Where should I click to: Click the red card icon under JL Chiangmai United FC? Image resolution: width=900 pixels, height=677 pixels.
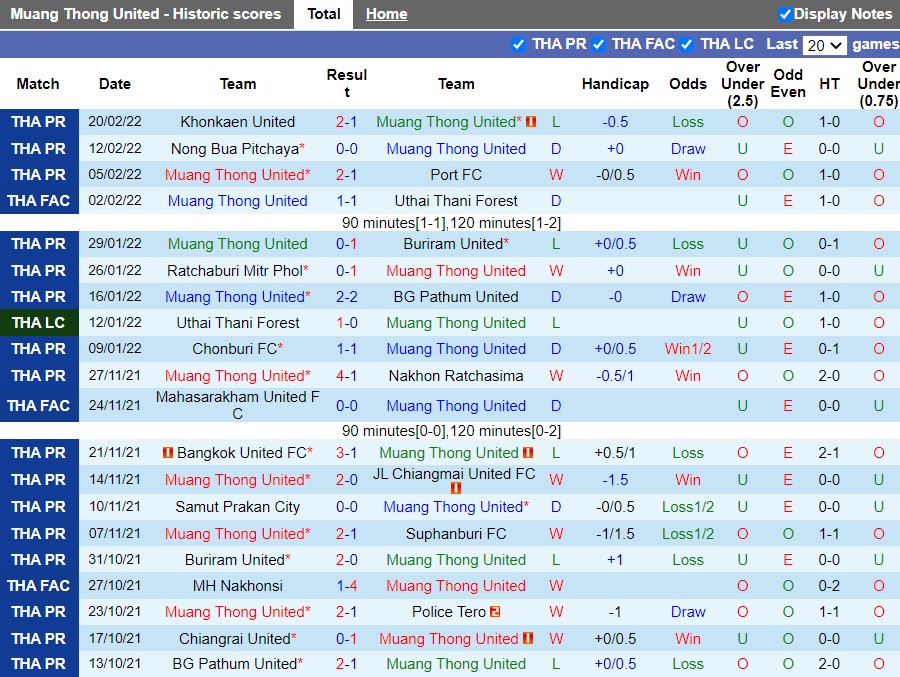pyautogui.click(x=457, y=489)
